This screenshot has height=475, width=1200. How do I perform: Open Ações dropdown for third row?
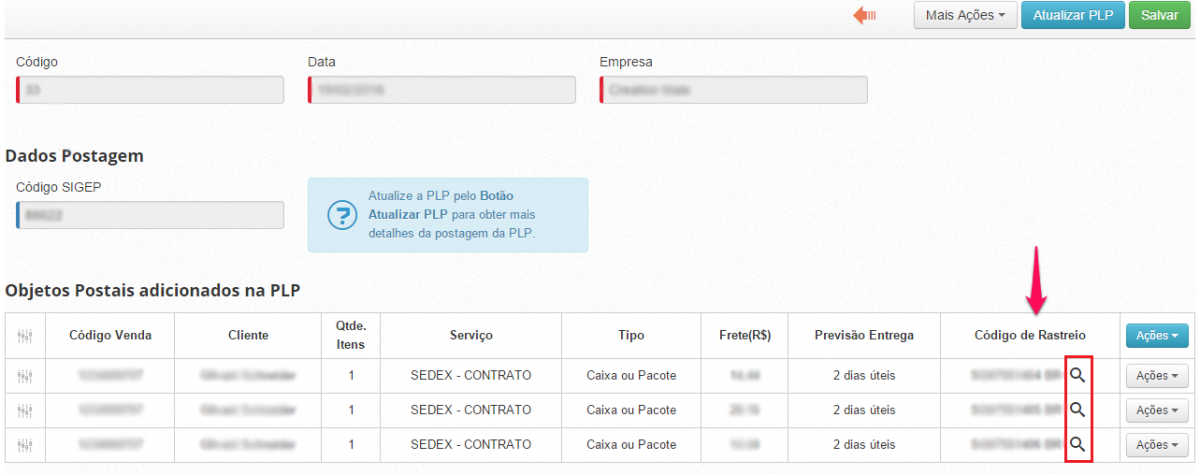coord(1157,444)
